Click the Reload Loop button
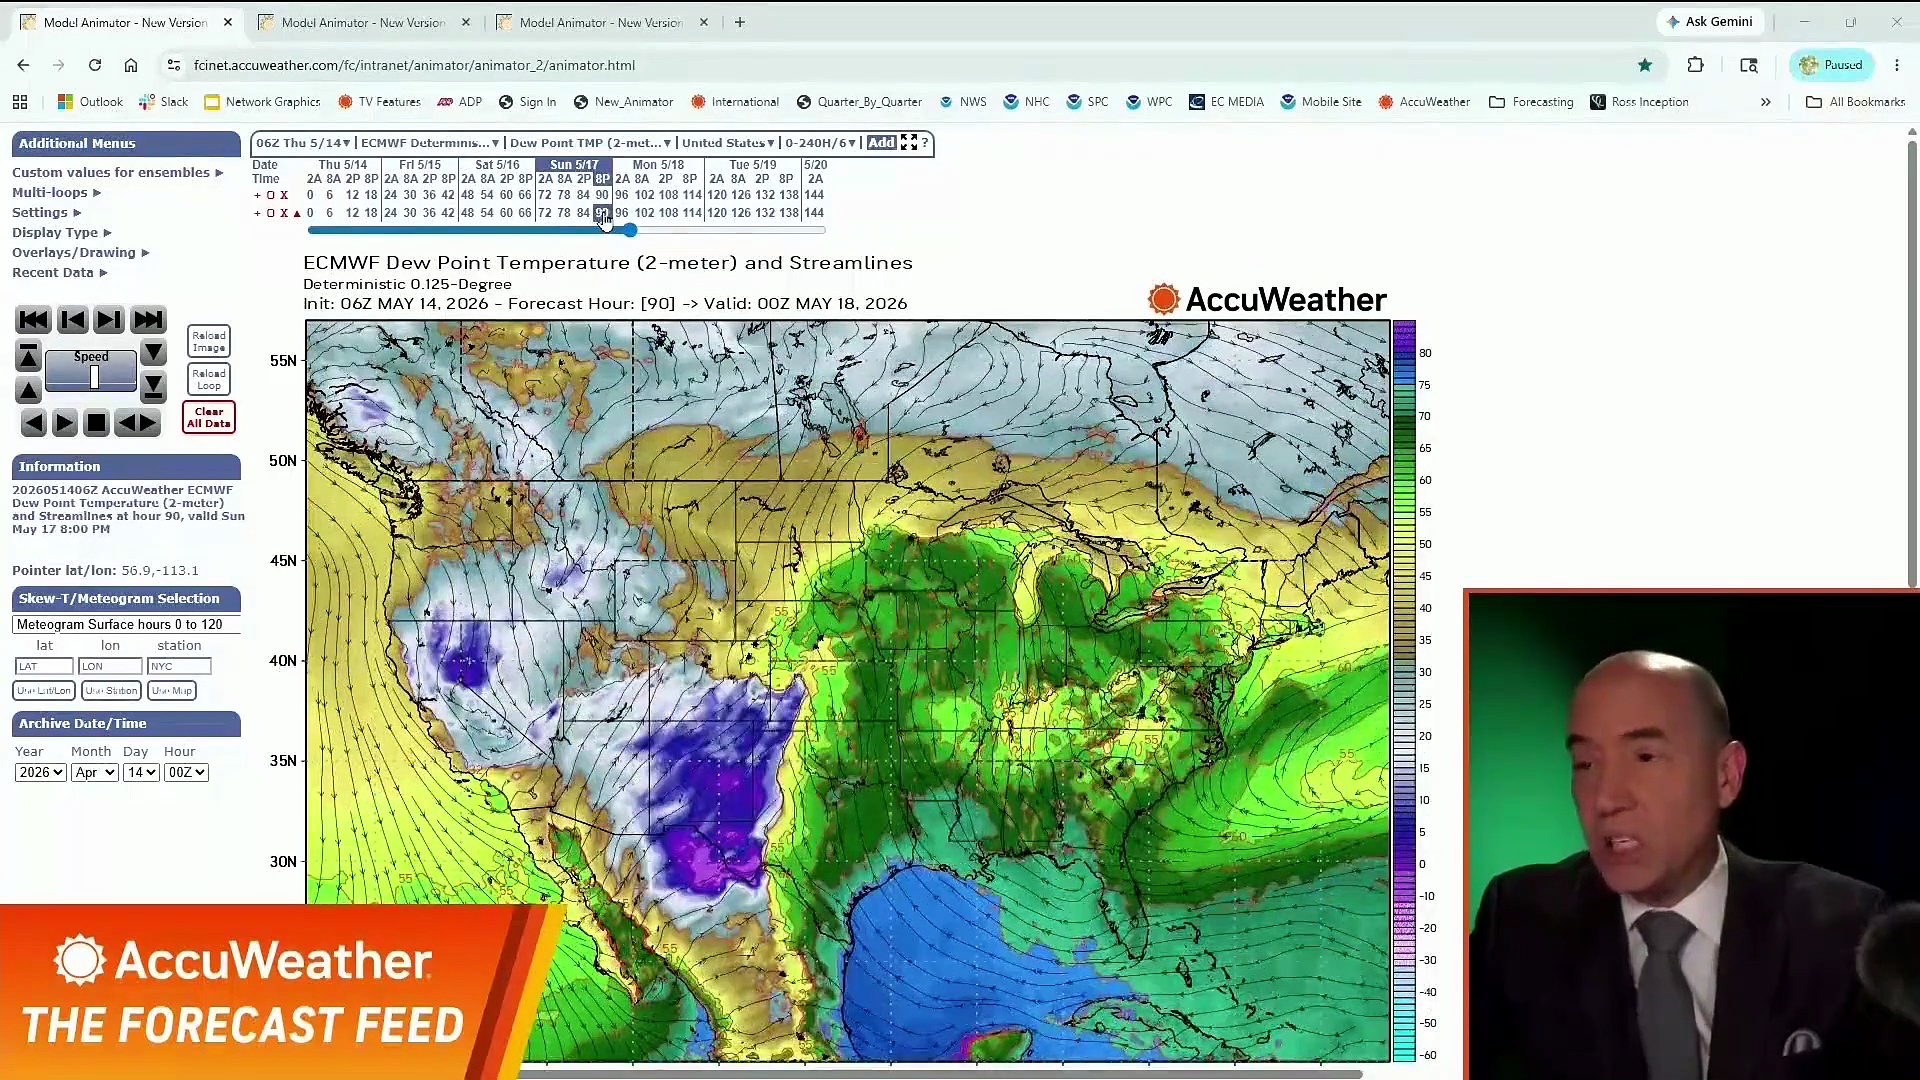 209,379
